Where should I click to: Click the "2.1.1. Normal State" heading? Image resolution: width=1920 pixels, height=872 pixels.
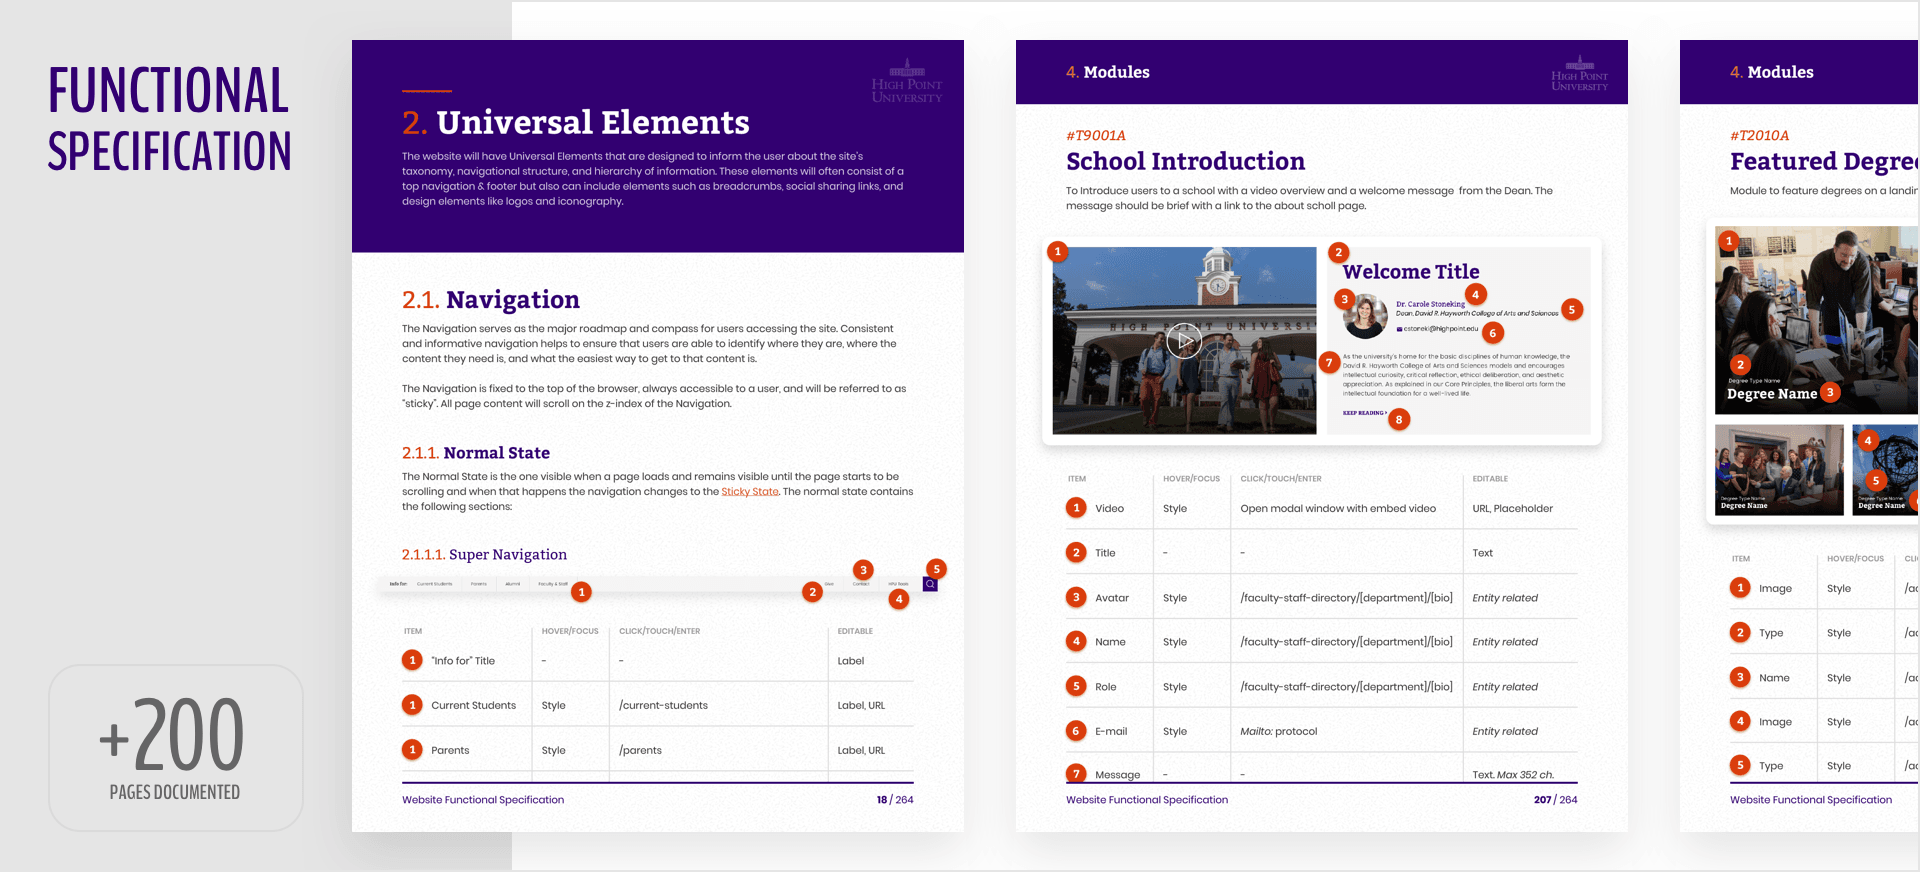pos(476,453)
